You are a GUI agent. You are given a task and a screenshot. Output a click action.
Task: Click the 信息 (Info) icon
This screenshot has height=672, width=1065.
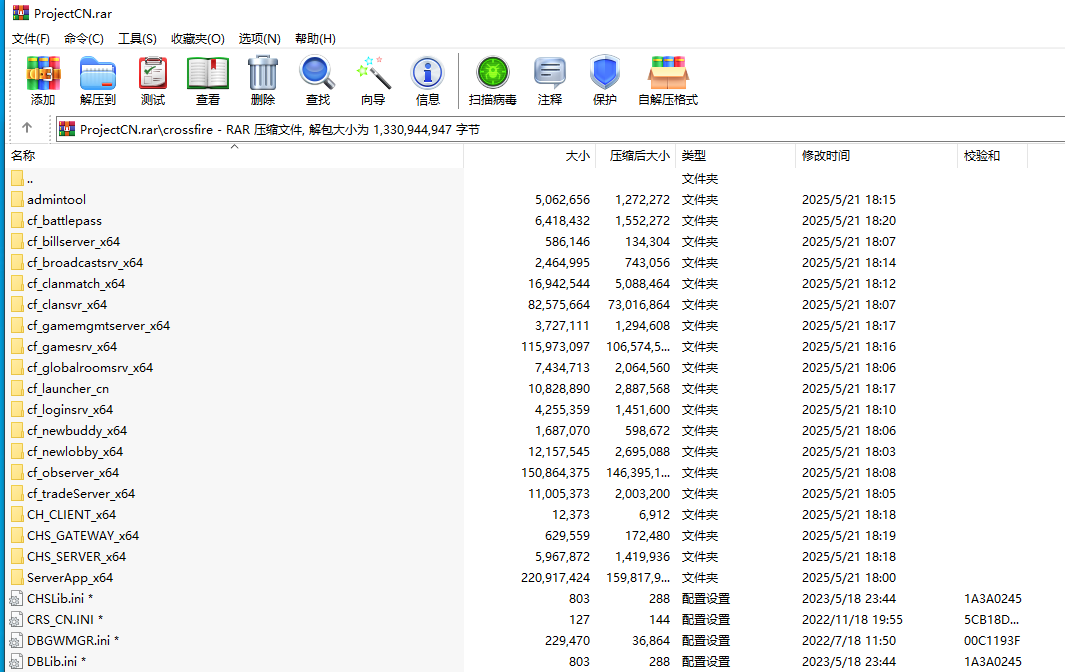(428, 73)
